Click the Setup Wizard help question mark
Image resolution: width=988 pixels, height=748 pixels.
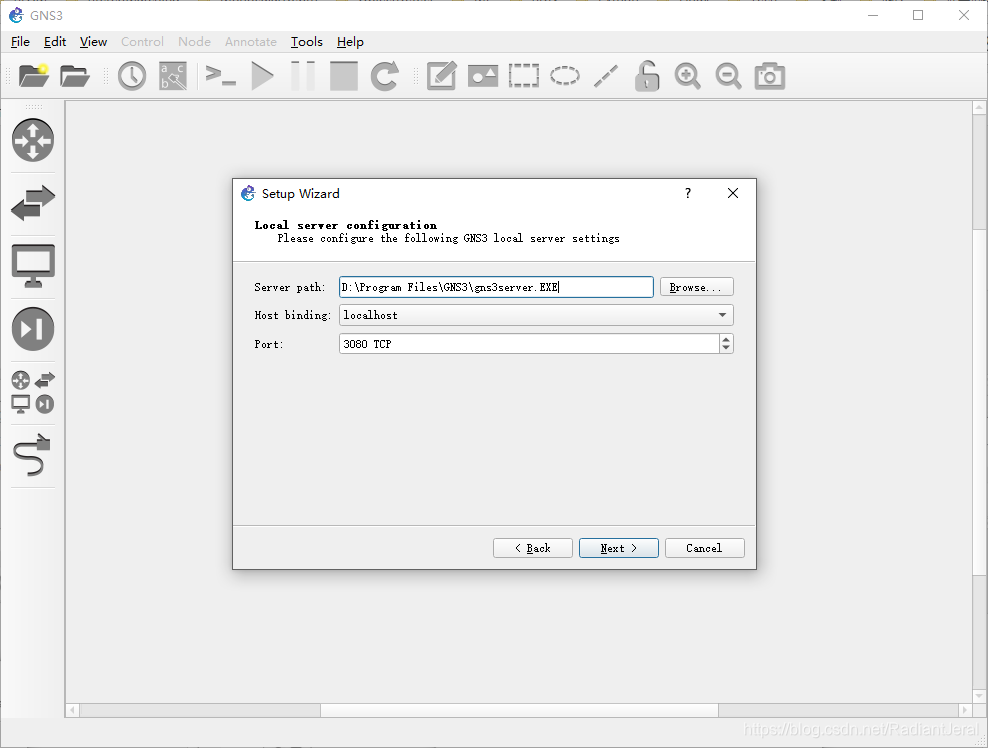point(688,193)
